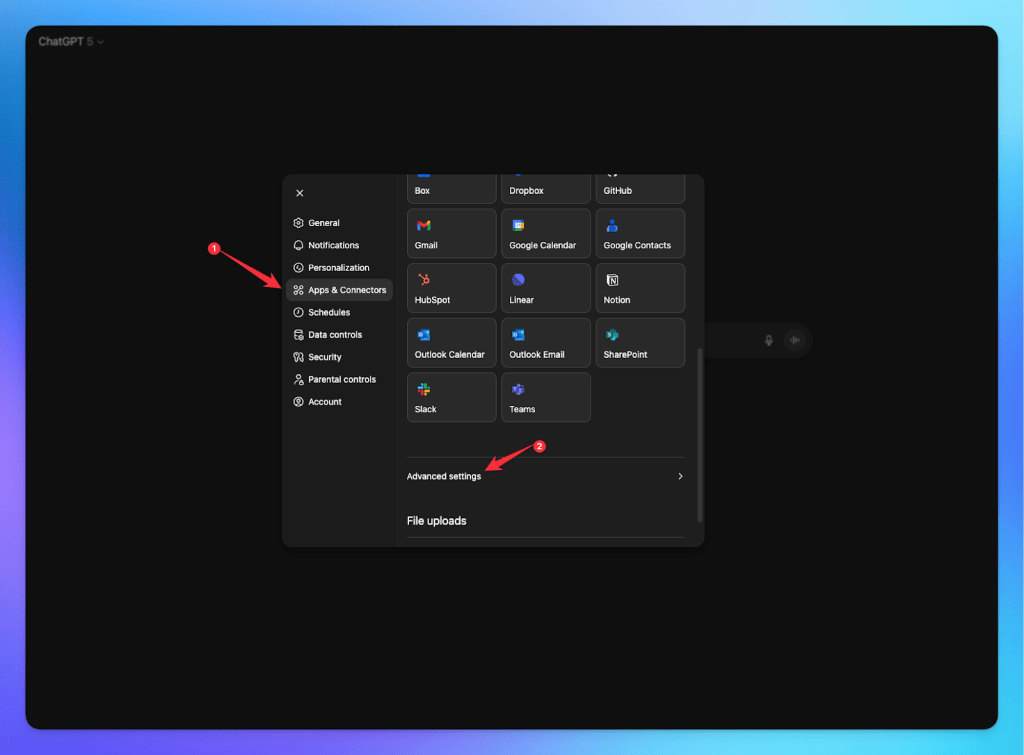Select the Google Calendar connector
The width and height of the screenshot is (1024, 755).
[x=545, y=233]
